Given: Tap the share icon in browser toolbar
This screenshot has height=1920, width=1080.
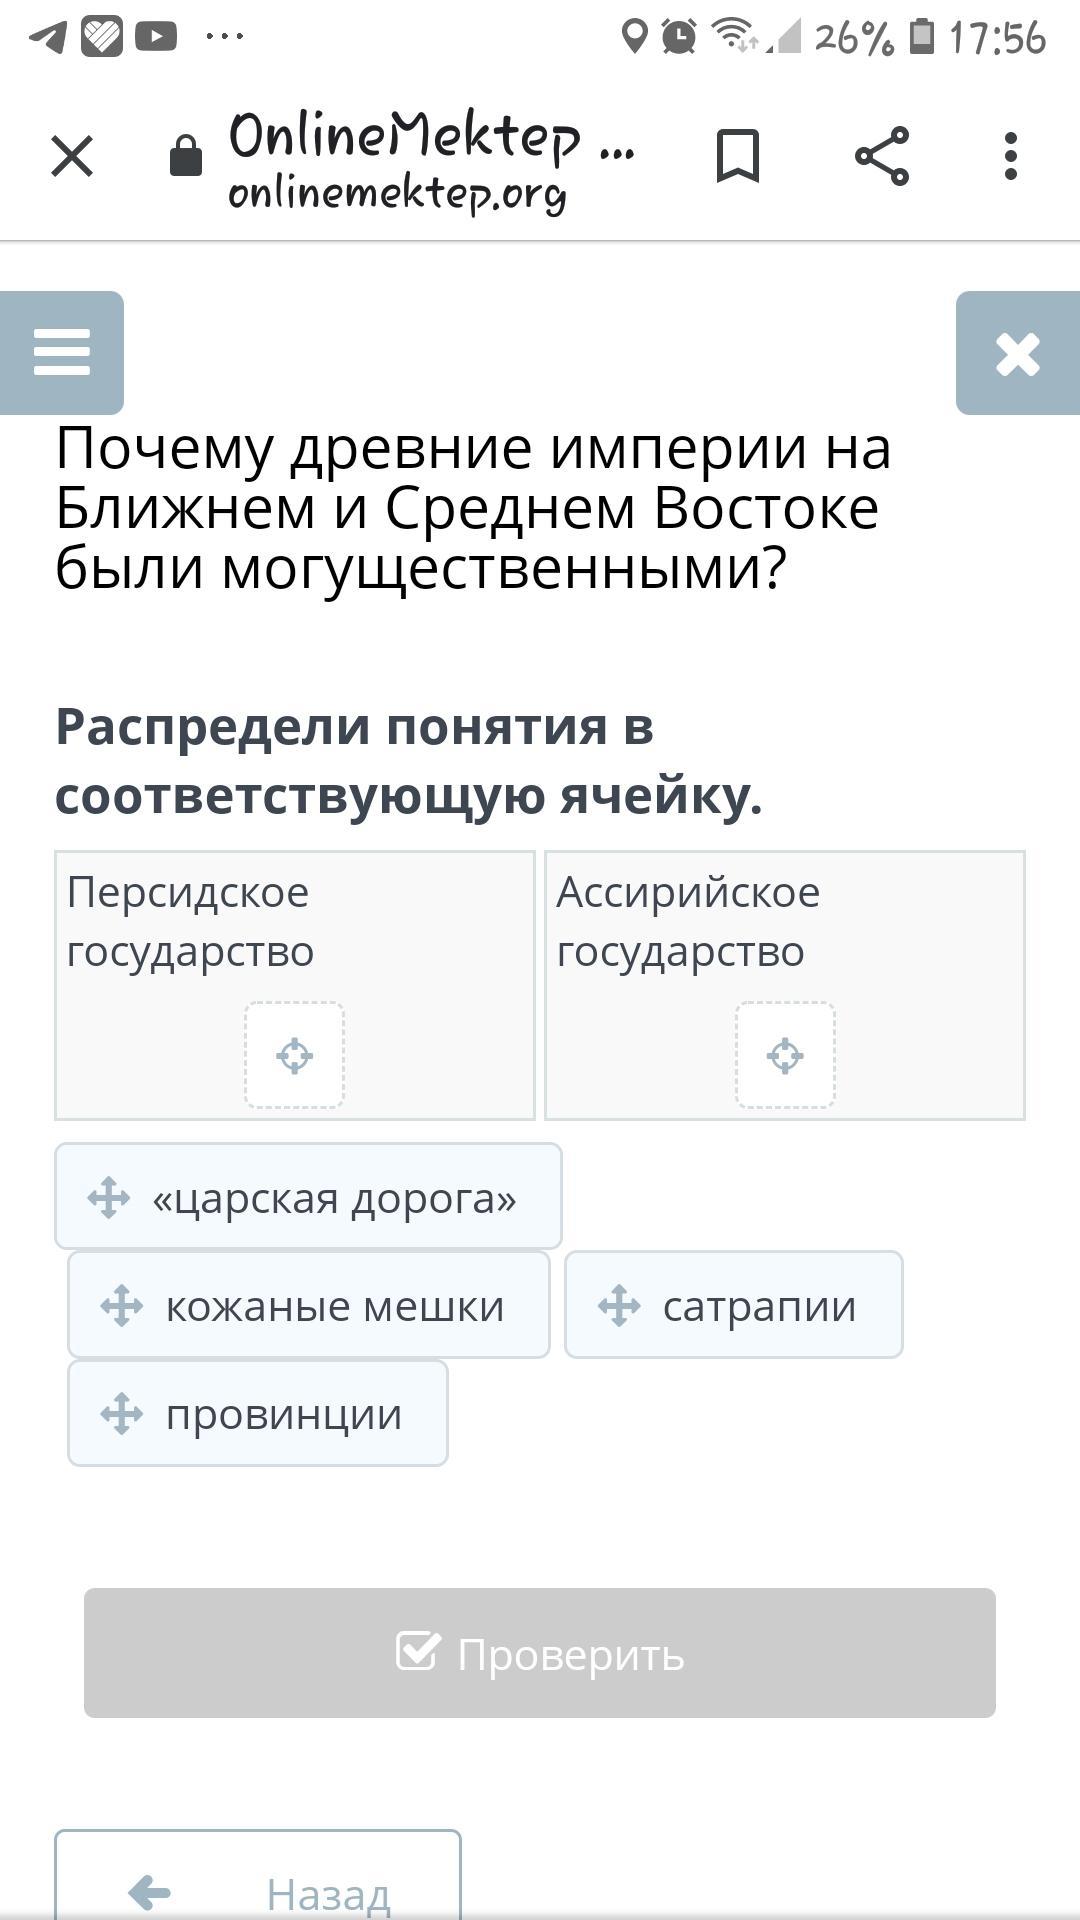Looking at the screenshot, I should coord(882,157).
